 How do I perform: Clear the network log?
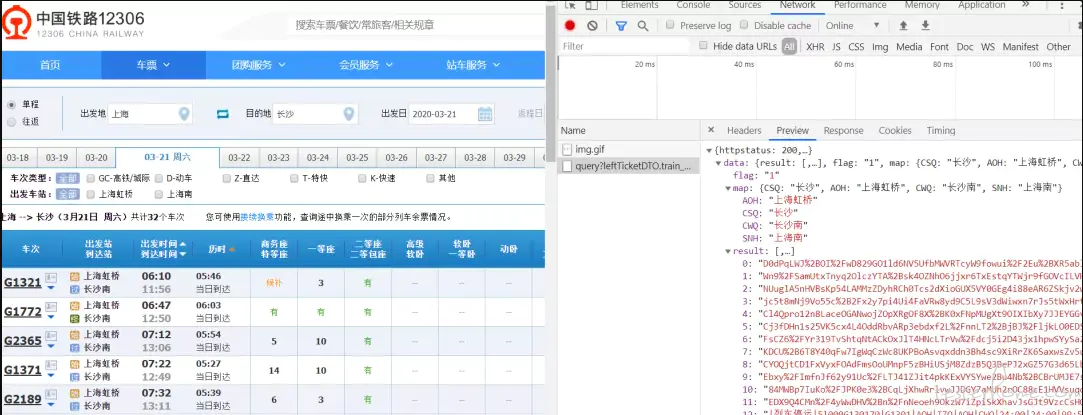tap(592, 26)
